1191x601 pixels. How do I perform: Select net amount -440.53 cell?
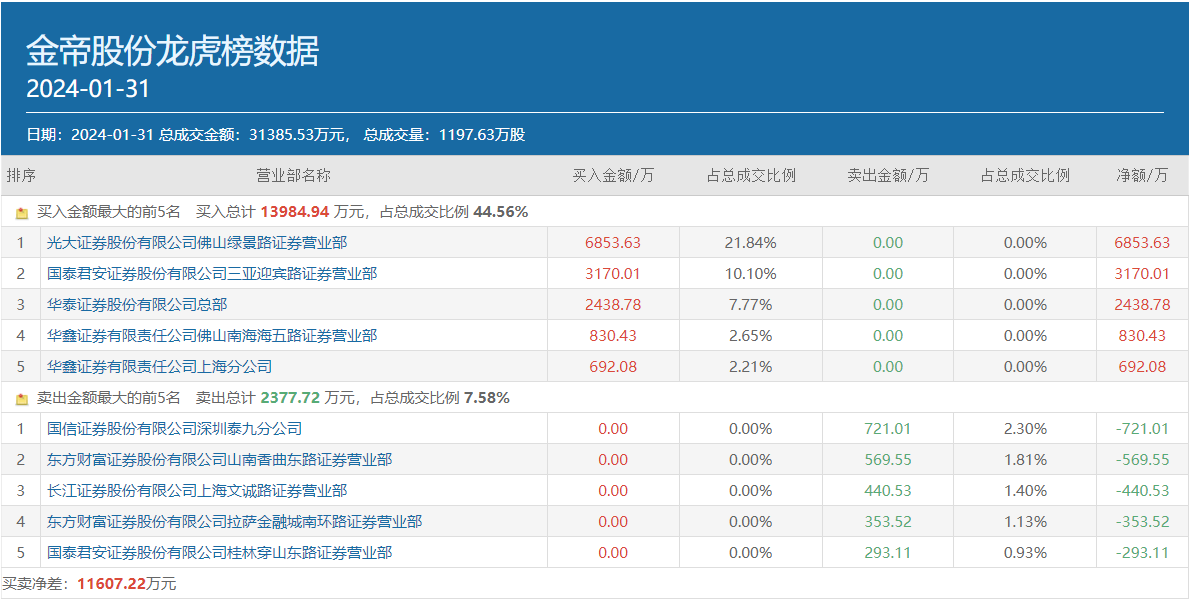(1142, 491)
